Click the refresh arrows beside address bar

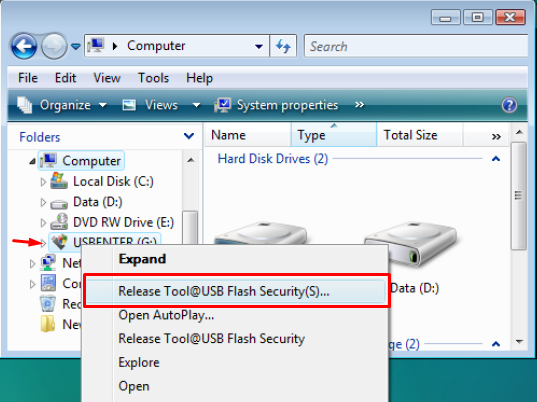pyautogui.click(x=283, y=46)
